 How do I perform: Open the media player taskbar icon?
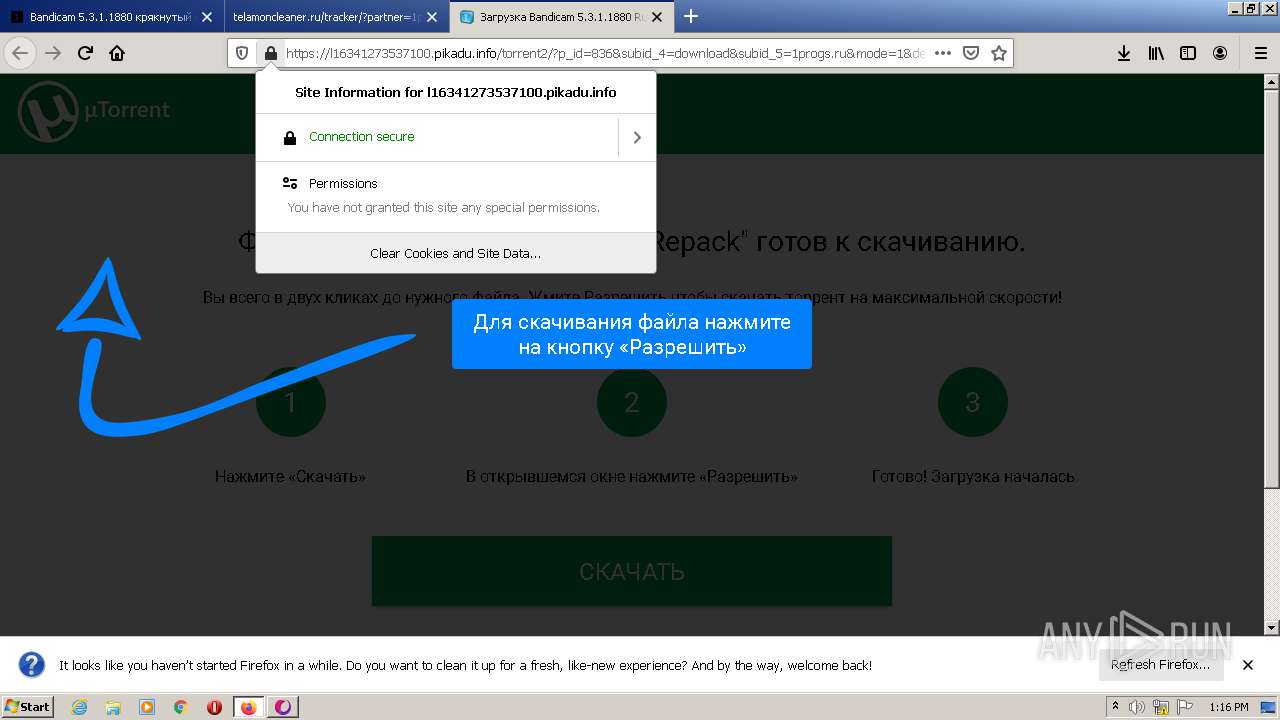point(147,707)
